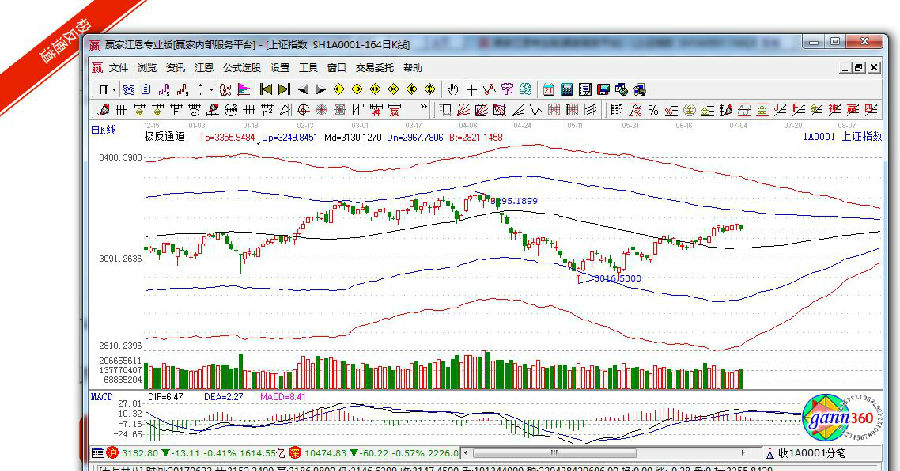Click the magenta flag icon
The image size is (900, 471).
point(244,89)
